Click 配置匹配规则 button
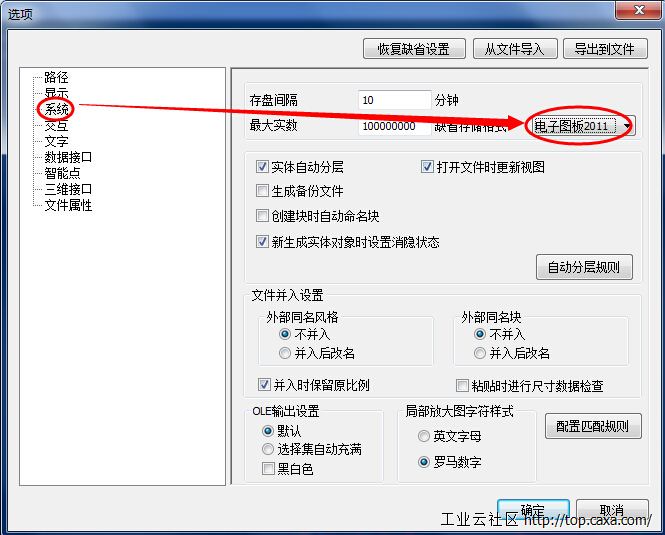Viewport: 665px width, 535px height. pyautogui.click(x=593, y=426)
